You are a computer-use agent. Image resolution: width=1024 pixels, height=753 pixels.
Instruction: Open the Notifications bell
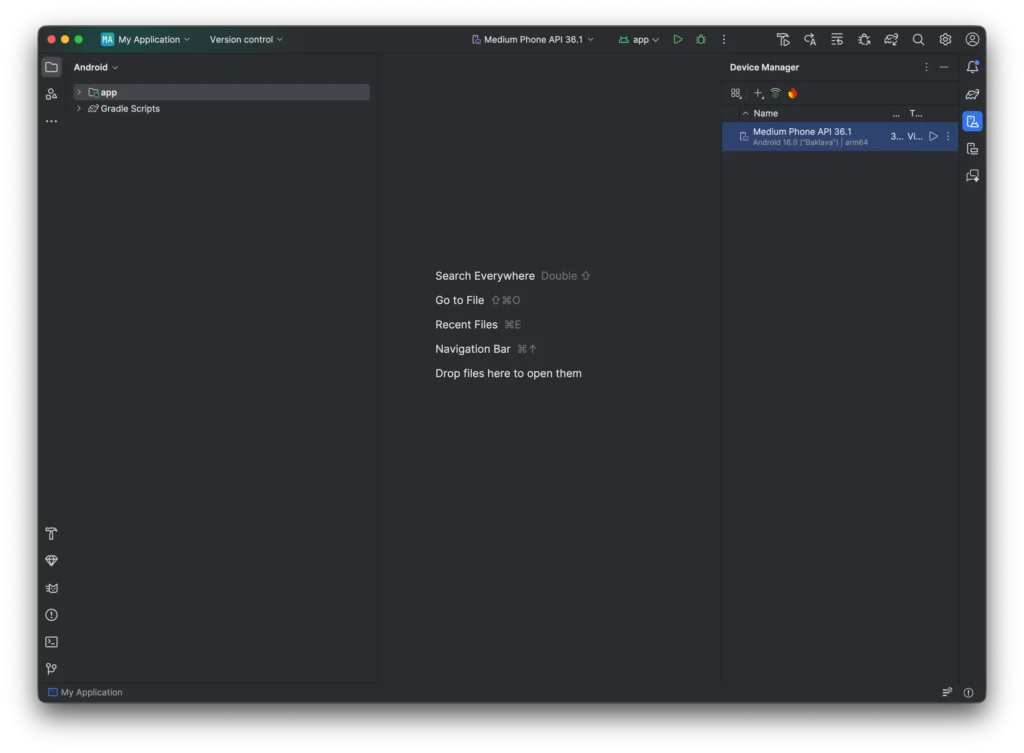972,67
